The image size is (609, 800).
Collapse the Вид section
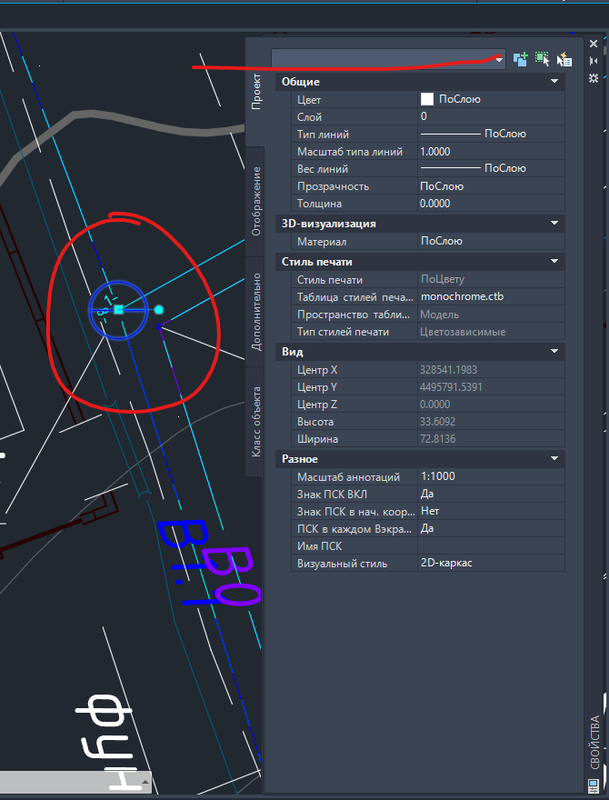coord(554,351)
